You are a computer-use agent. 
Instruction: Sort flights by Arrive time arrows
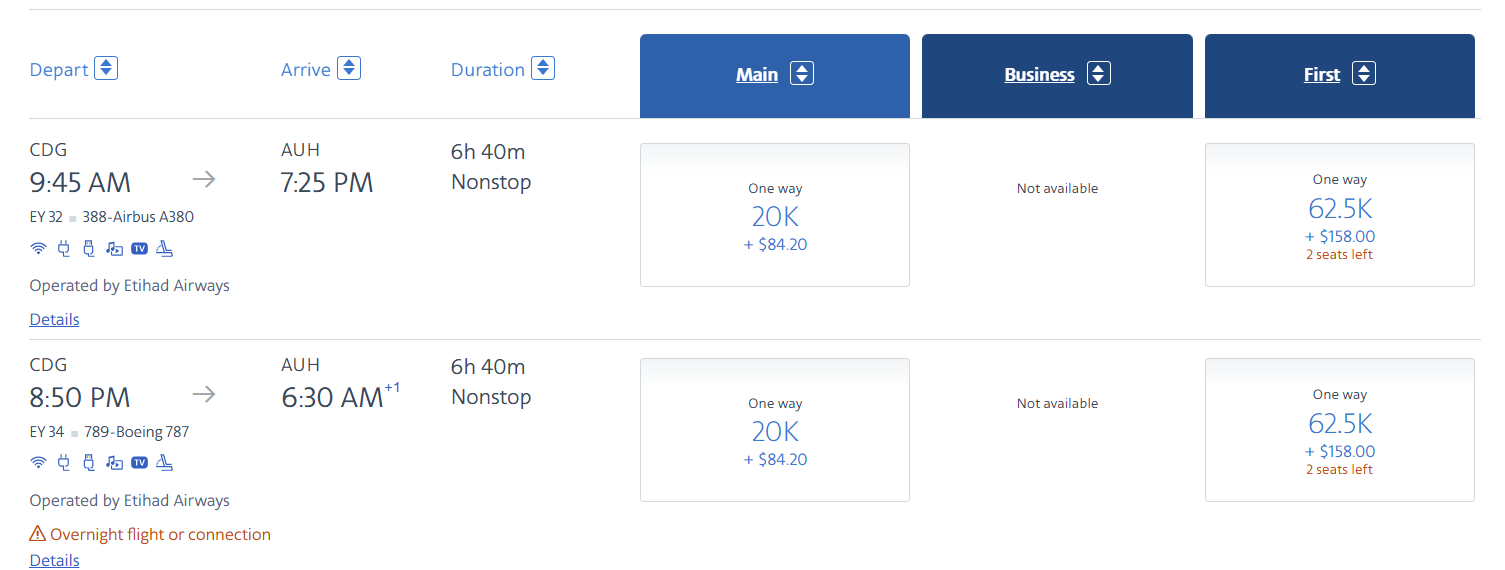point(349,68)
